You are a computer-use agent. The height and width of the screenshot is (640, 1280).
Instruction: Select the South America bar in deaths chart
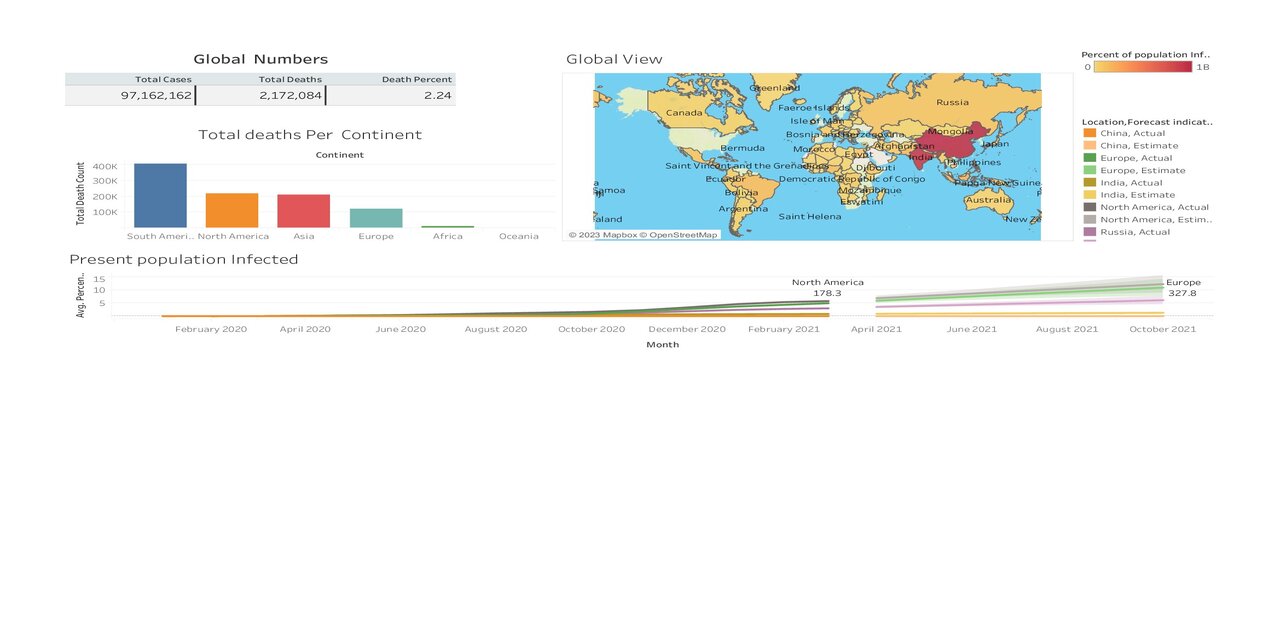pyautogui.click(x=159, y=195)
